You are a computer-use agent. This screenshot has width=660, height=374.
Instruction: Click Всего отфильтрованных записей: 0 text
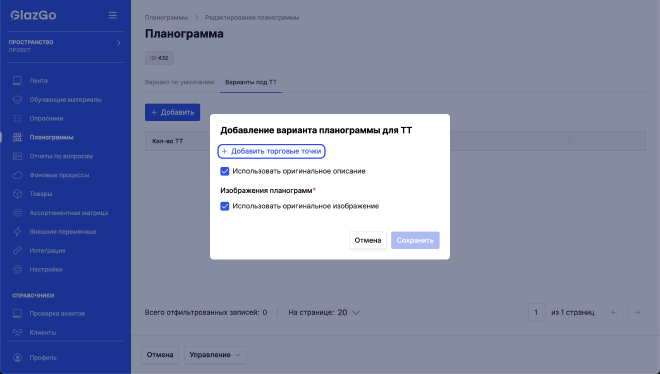pyautogui.click(x=206, y=313)
